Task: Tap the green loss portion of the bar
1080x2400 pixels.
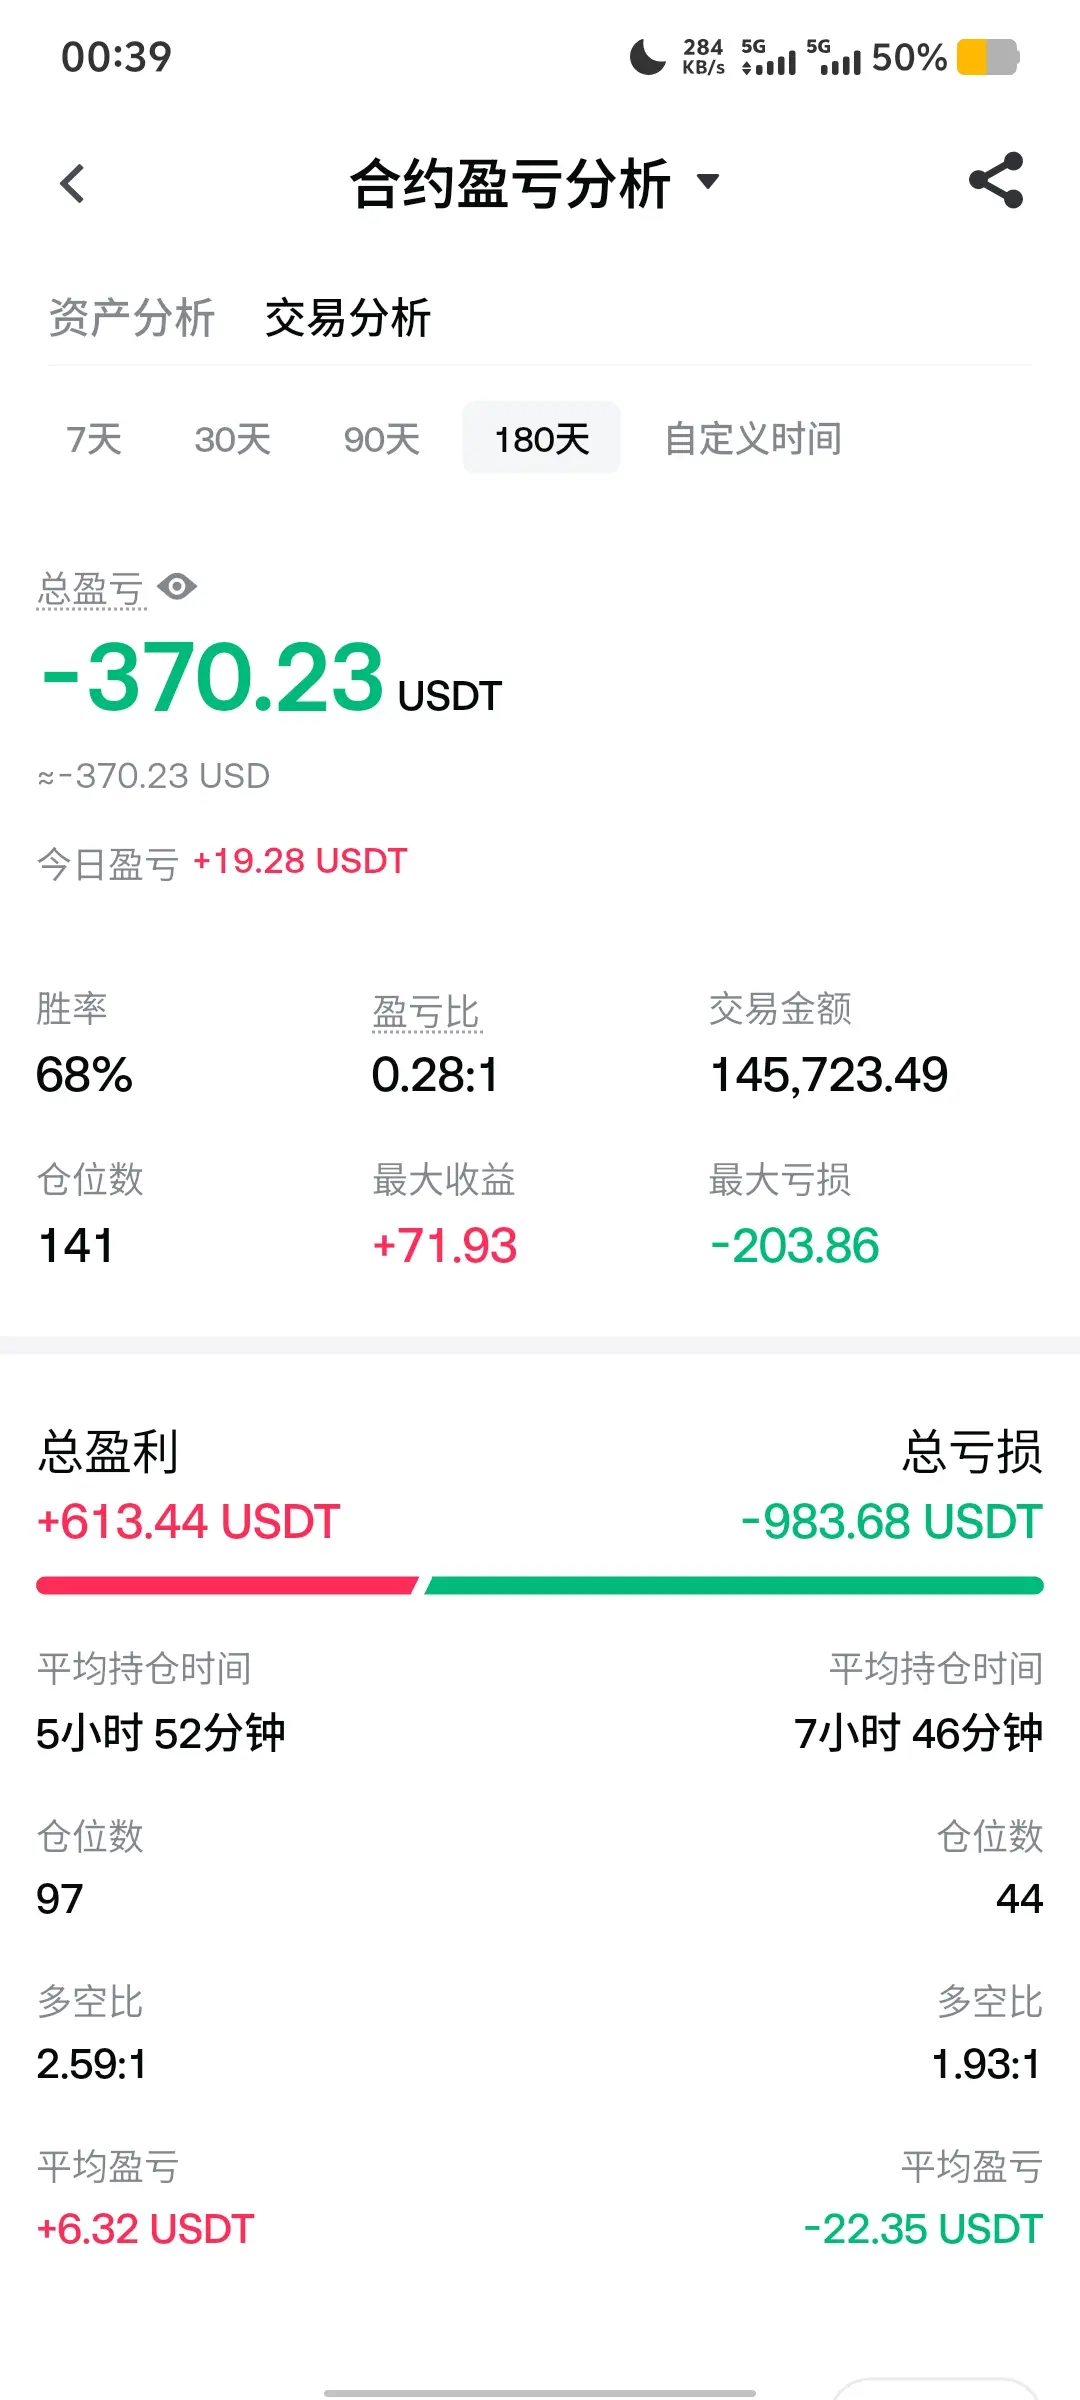Action: coord(734,1585)
